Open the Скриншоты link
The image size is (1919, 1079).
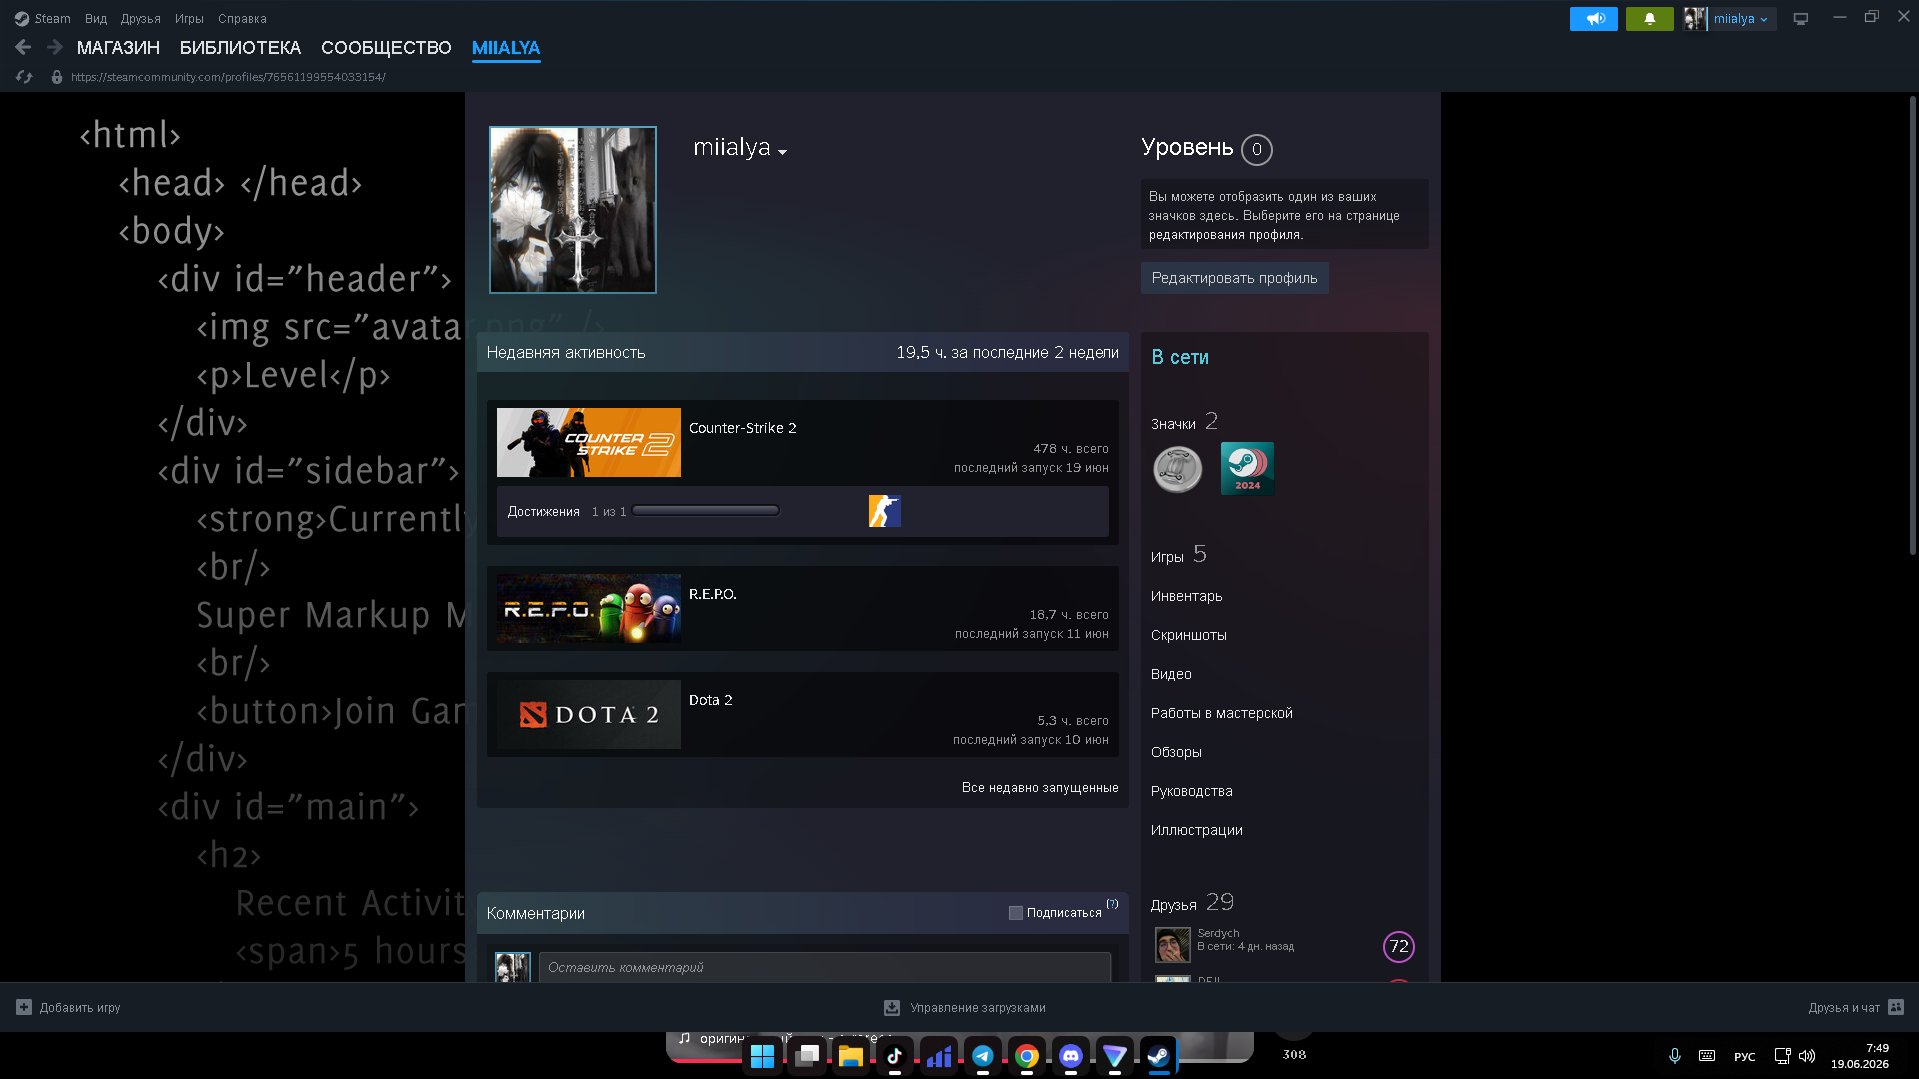1188,635
